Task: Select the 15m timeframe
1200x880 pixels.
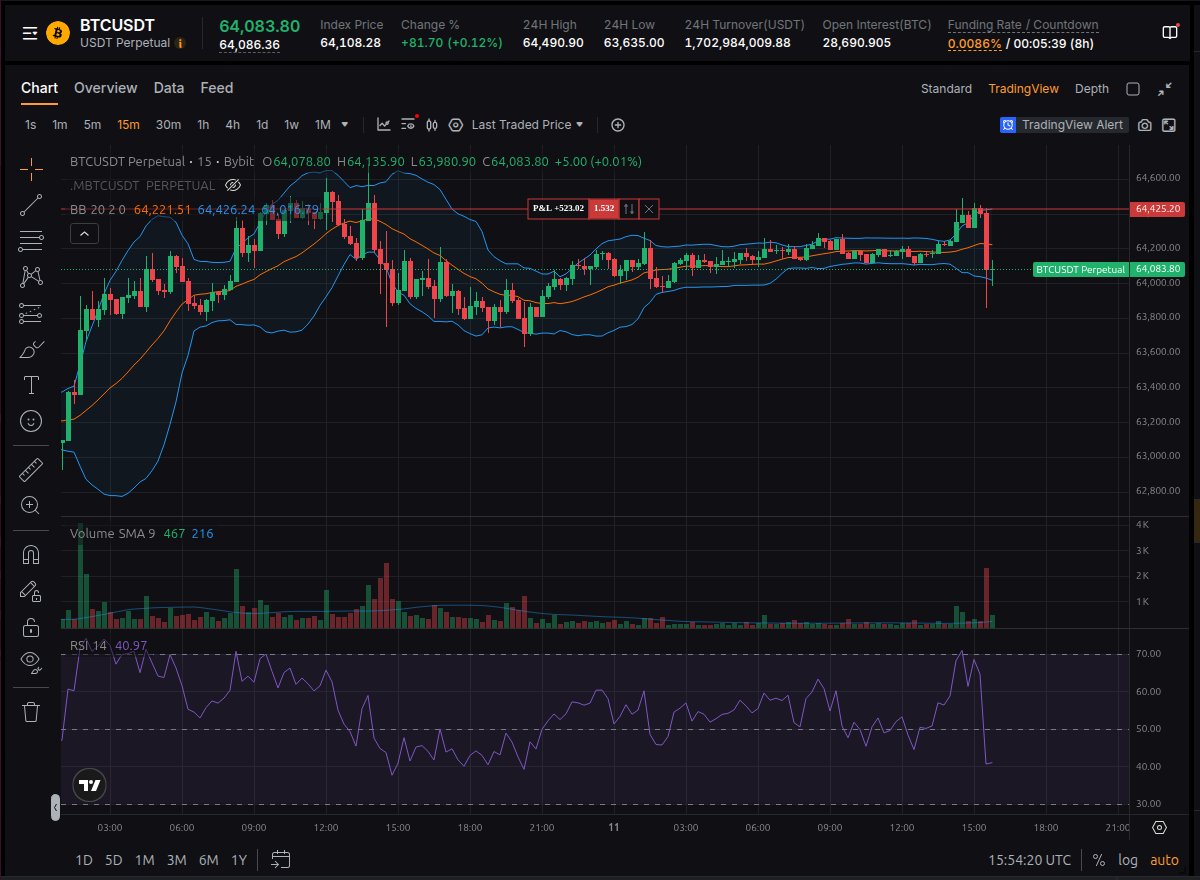Action: point(128,125)
